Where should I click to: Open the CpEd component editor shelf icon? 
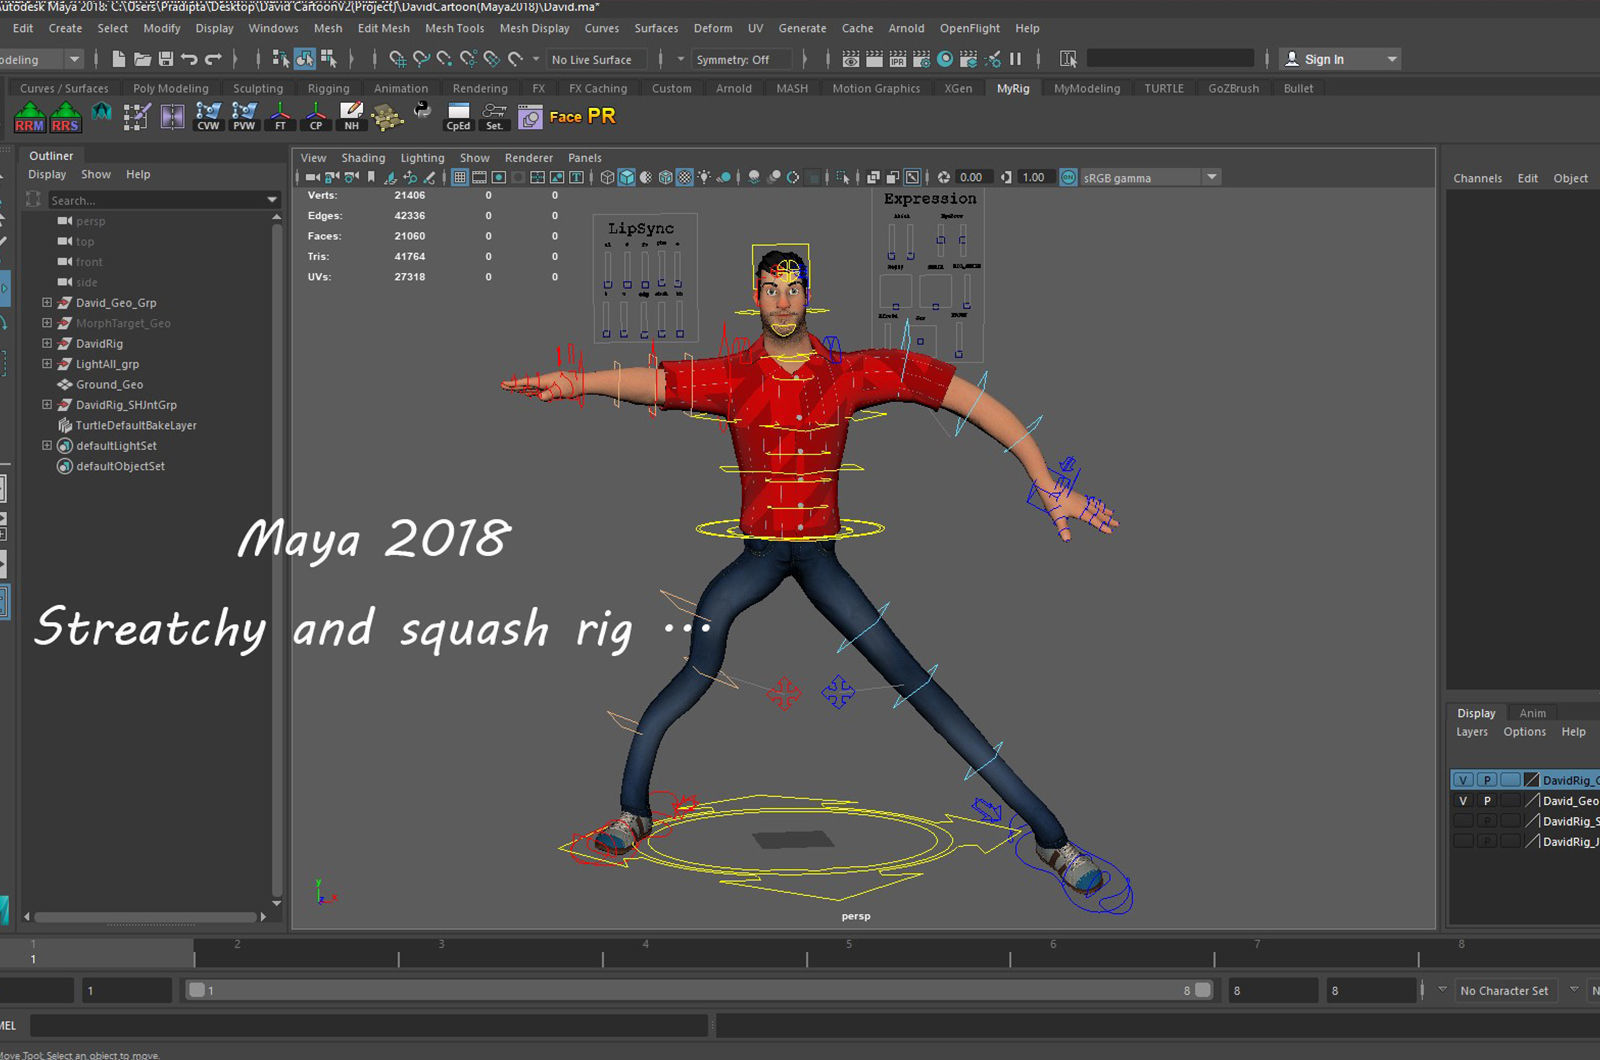coord(458,116)
